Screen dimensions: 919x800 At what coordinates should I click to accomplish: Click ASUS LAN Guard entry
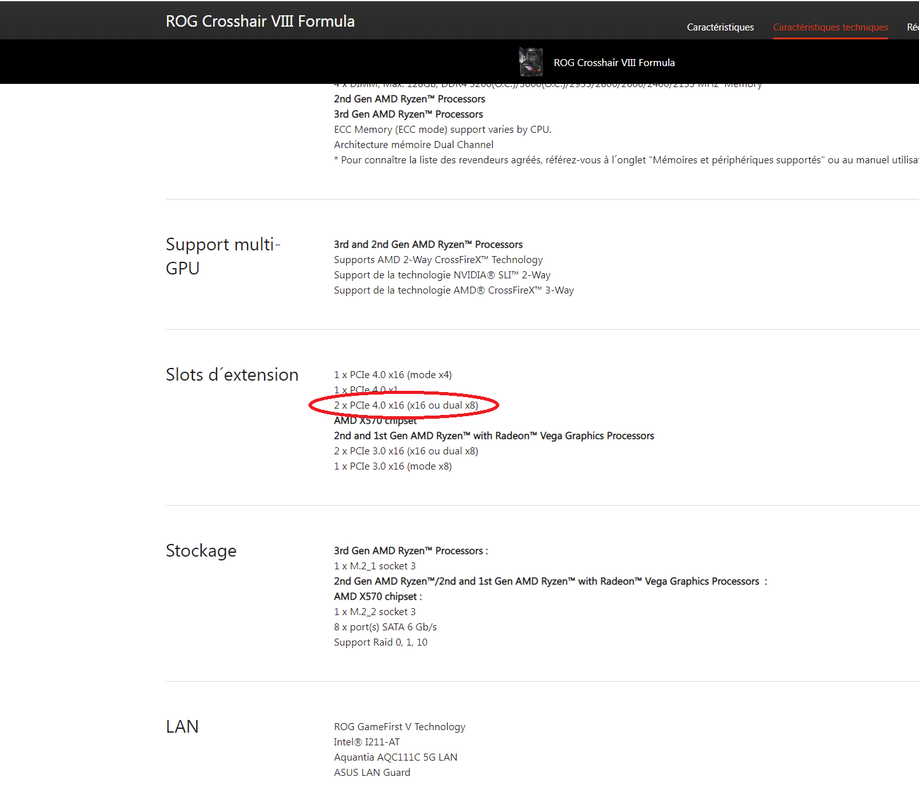click(x=372, y=772)
